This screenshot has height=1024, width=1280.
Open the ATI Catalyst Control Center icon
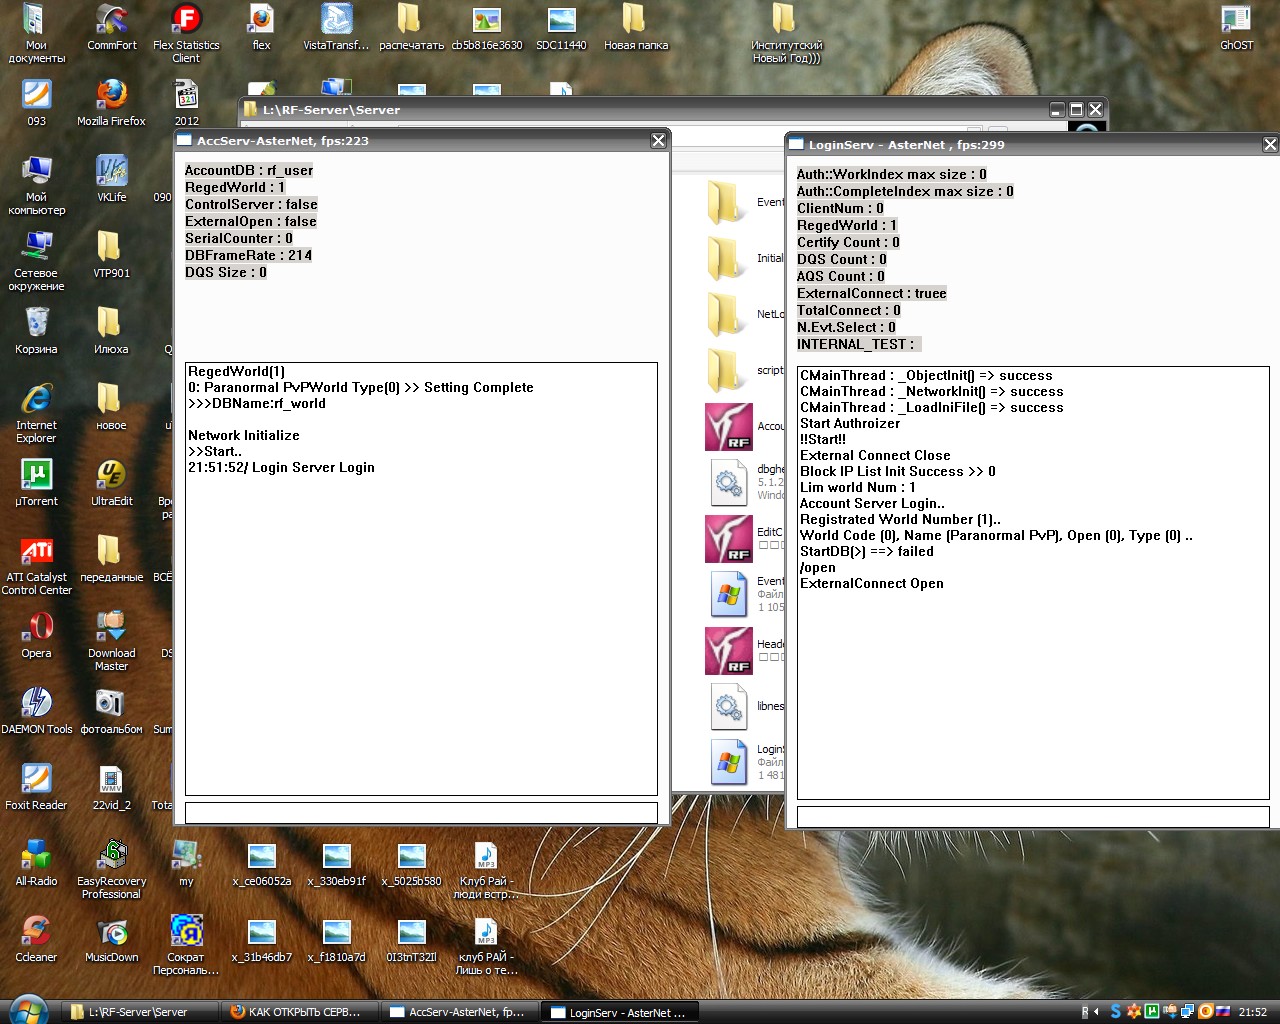click(x=36, y=552)
